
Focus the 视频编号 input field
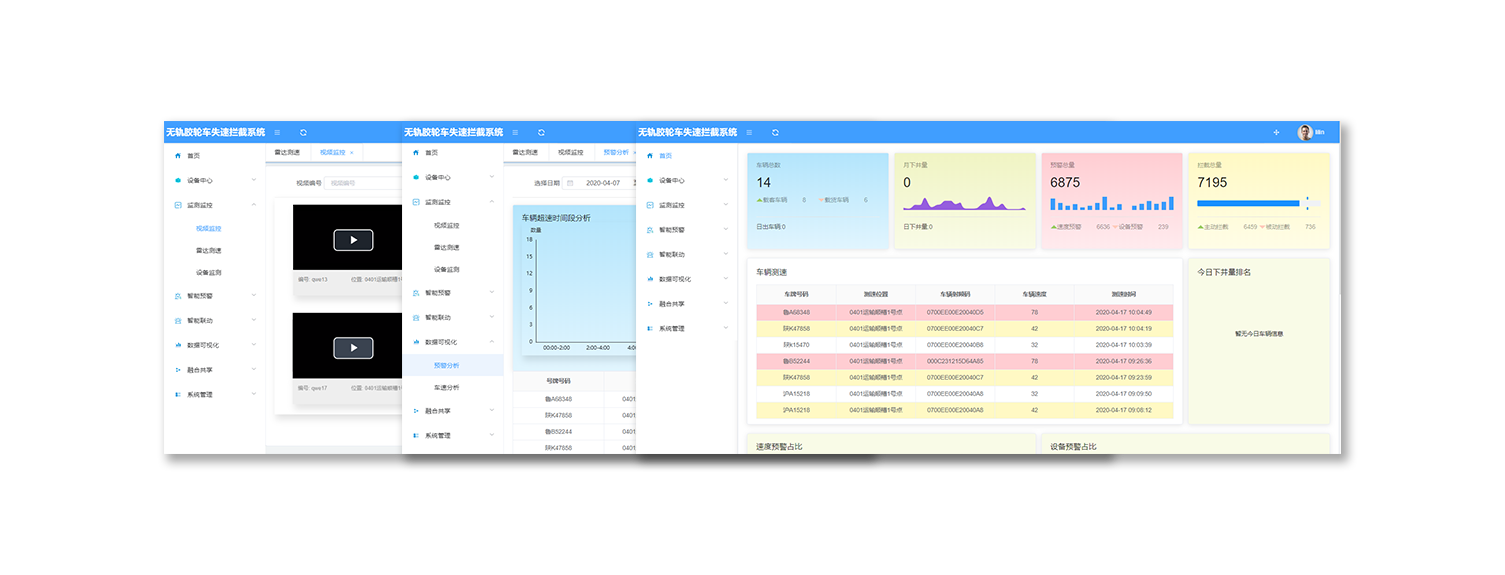click(365, 183)
